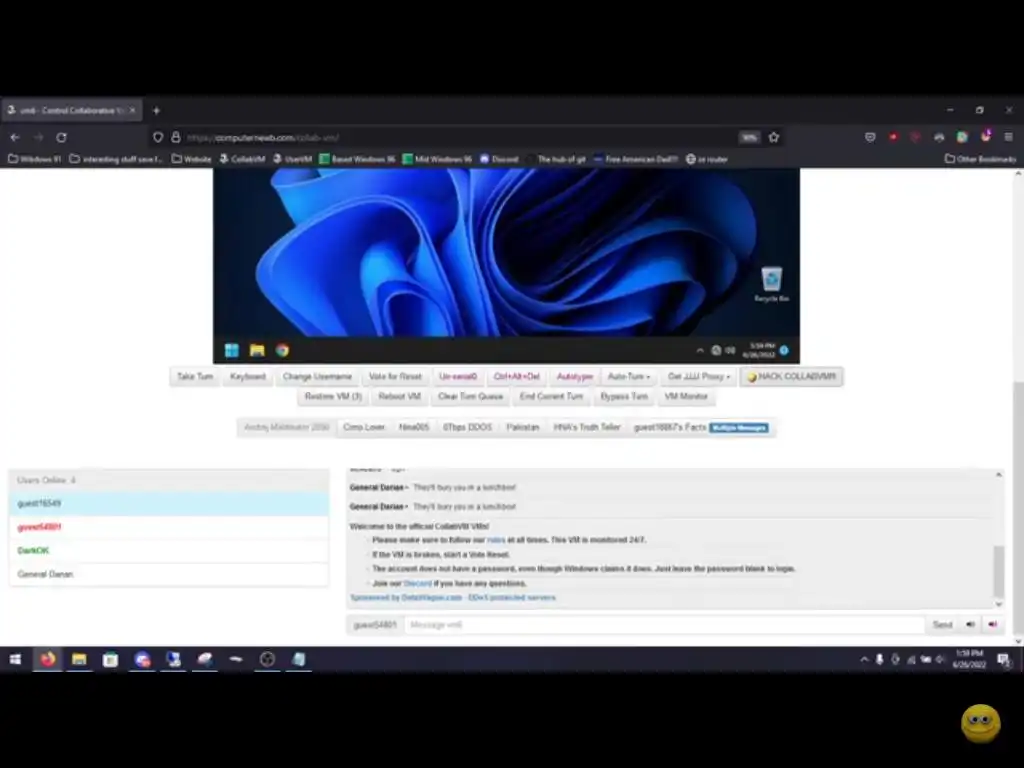
Task: Click Clear Turn Queue
Action: tap(470, 396)
